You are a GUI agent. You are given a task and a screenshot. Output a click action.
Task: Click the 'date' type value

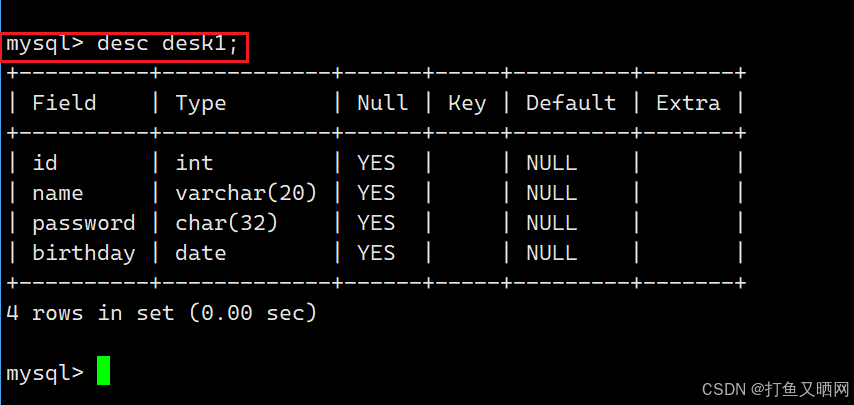coord(200,253)
